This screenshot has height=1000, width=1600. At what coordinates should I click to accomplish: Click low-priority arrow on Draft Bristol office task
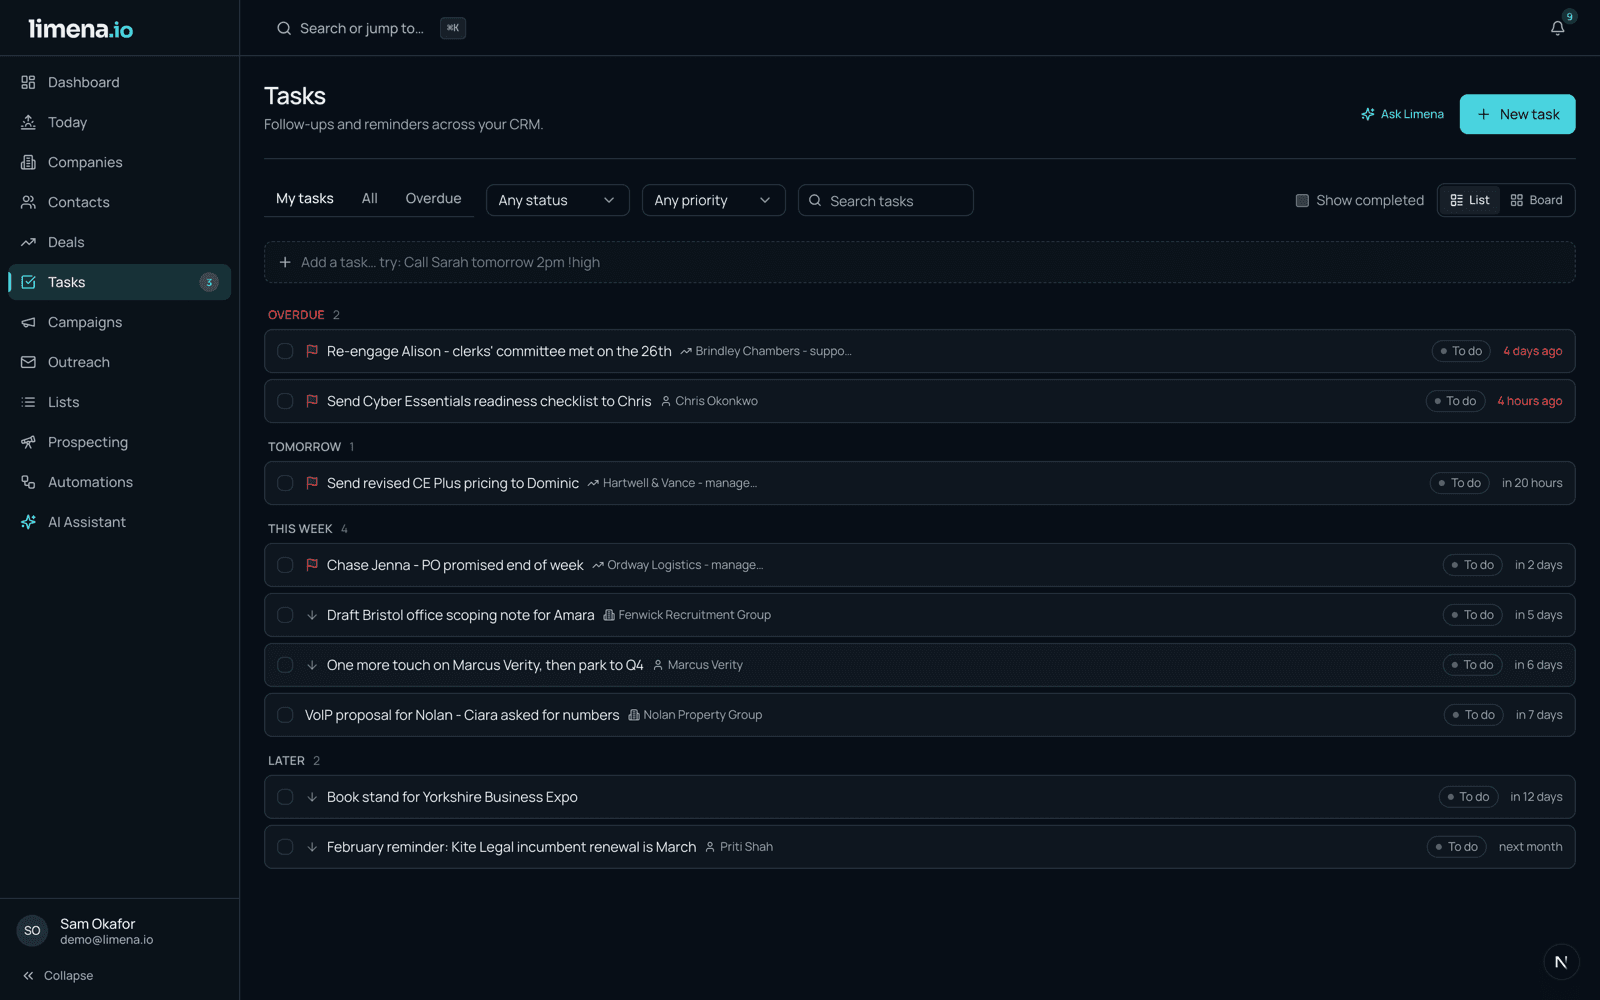pyautogui.click(x=312, y=615)
